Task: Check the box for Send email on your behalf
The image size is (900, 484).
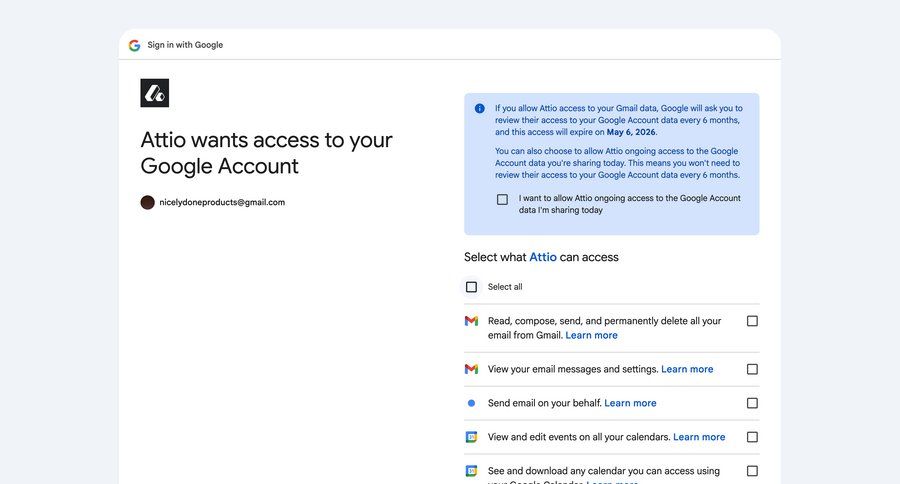Action: pyautogui.click(x=752, y=403)
